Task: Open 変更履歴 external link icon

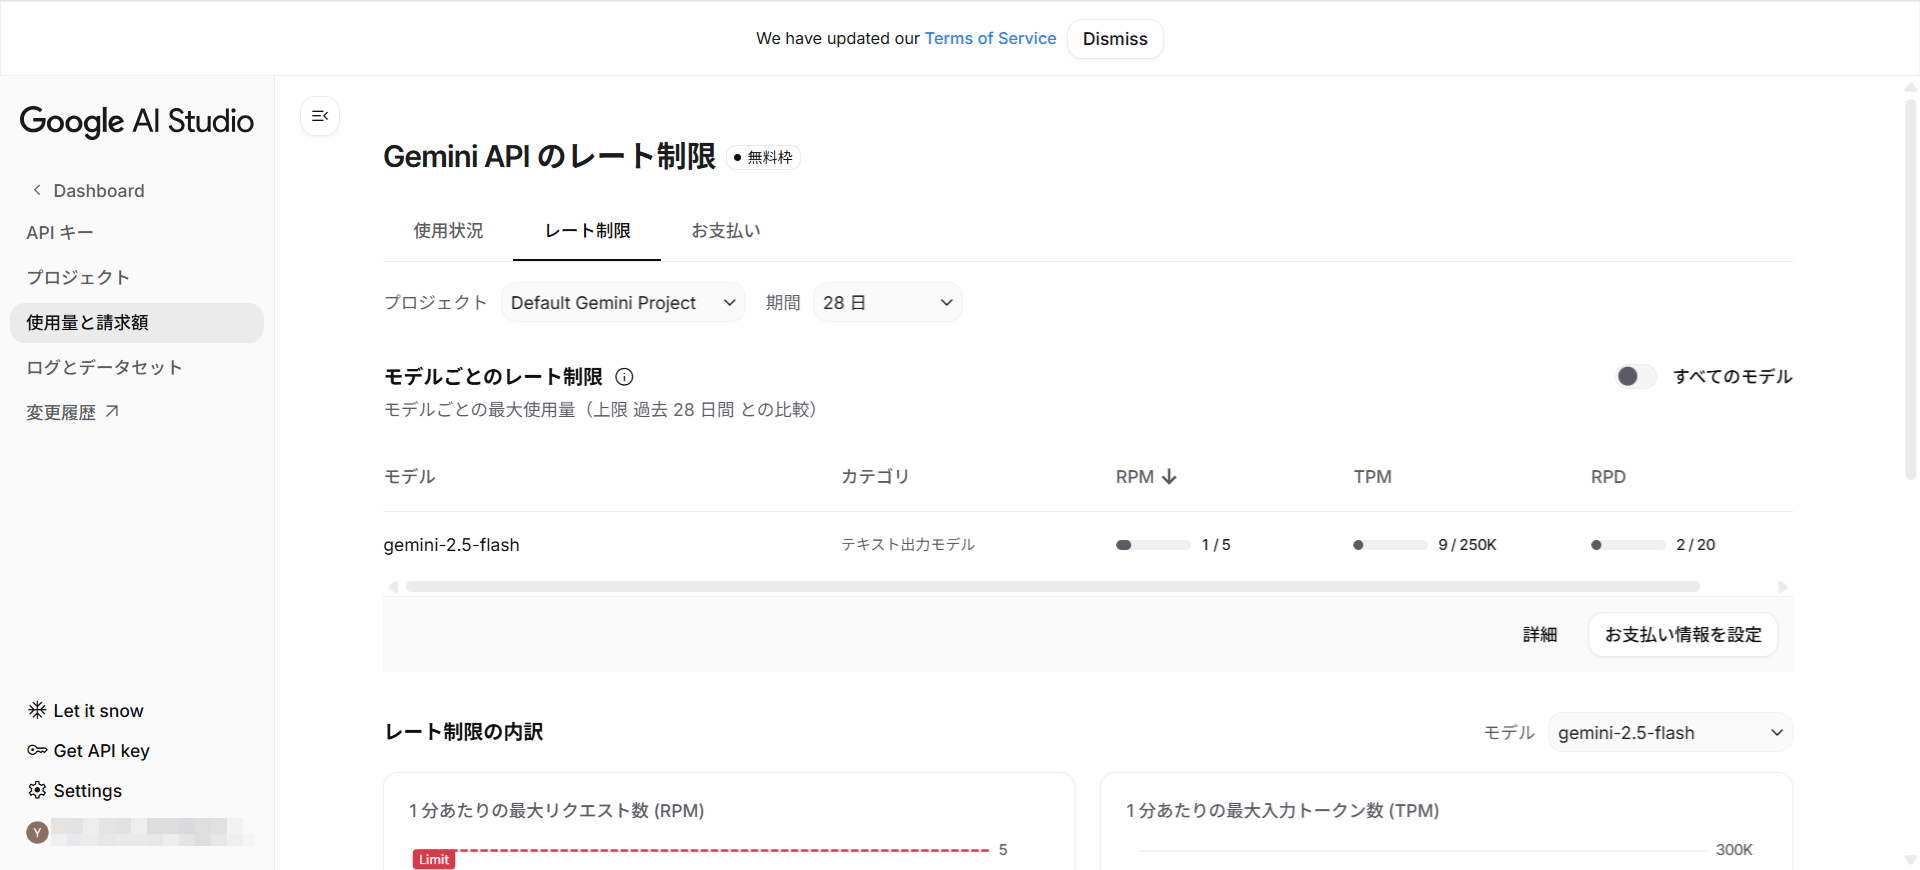Action: pos(112,411)
